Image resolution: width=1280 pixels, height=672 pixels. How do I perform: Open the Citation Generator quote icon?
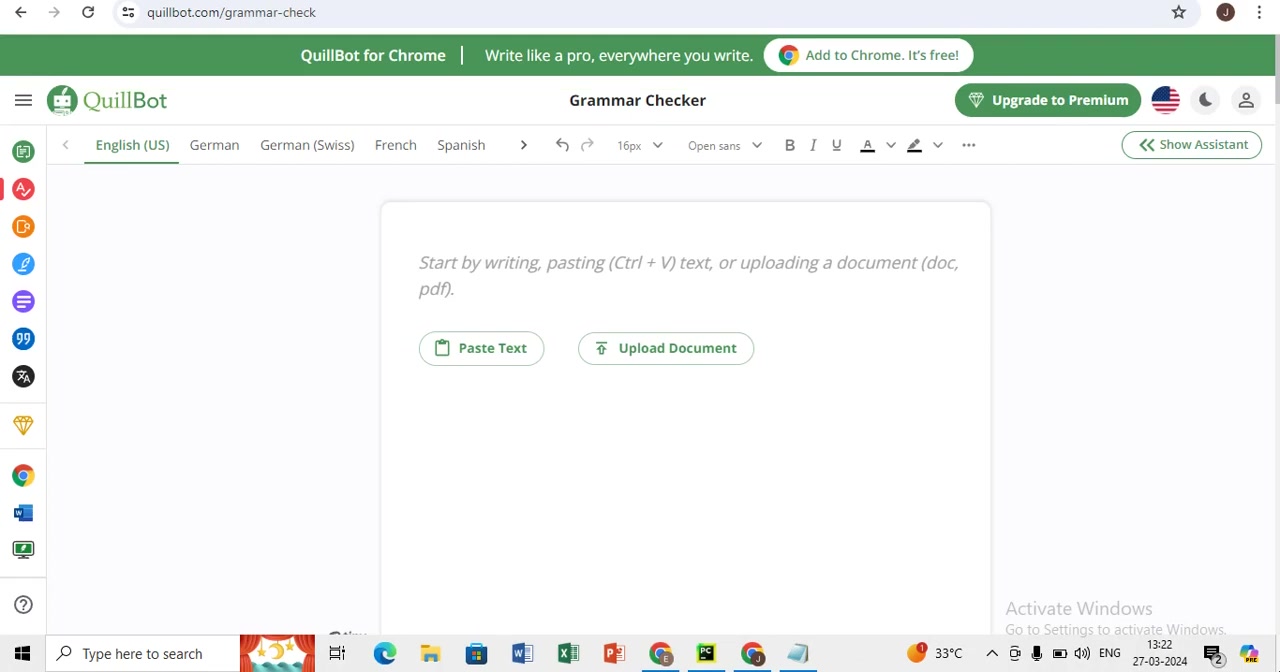(23, 339)
